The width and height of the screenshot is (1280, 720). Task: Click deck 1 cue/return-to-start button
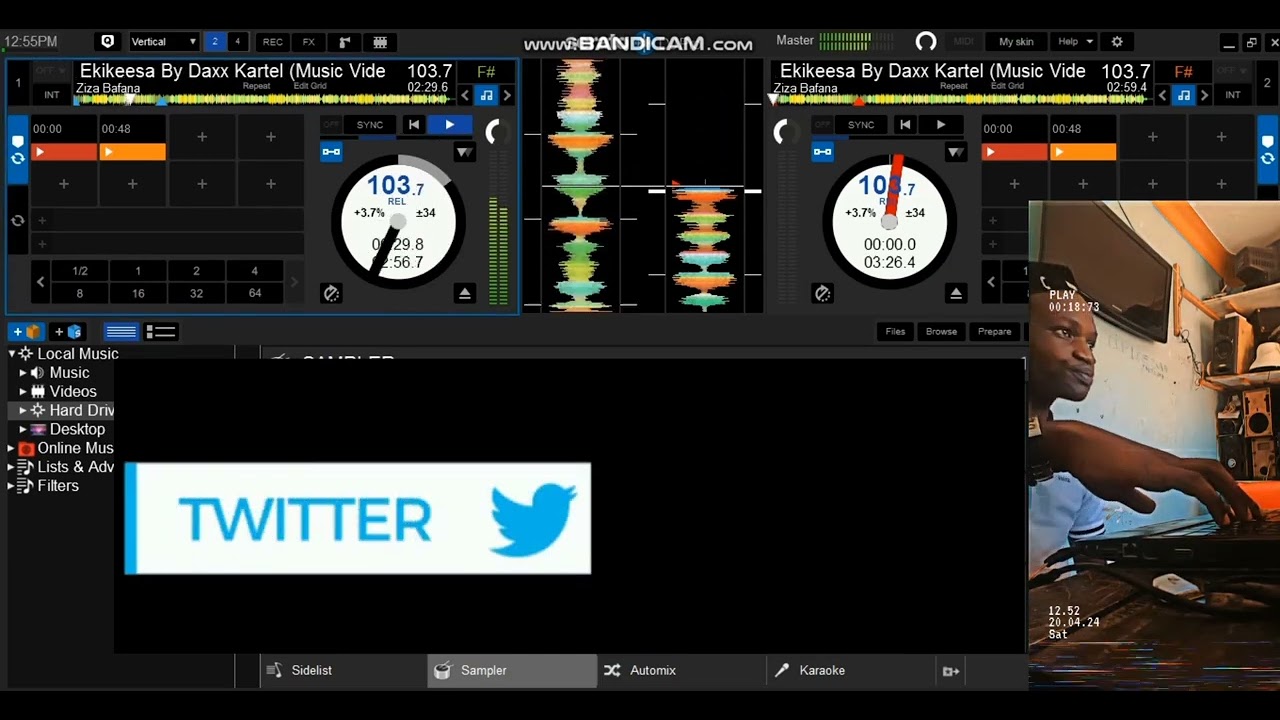[x=414, y=125]
